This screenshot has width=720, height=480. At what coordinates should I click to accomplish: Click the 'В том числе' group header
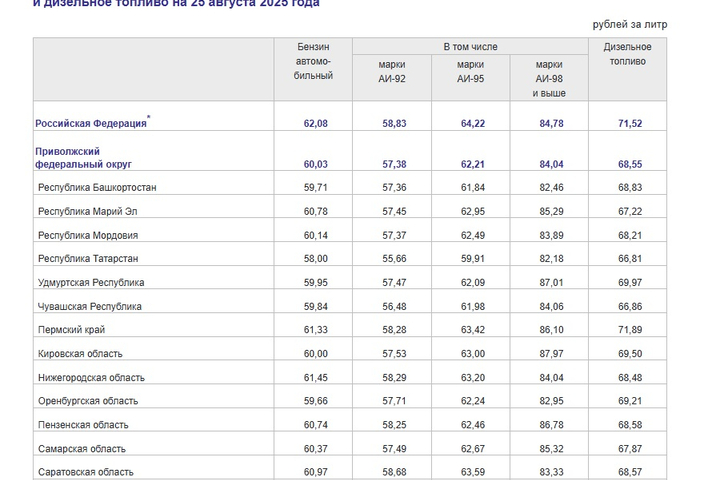(x=470, y=47)
